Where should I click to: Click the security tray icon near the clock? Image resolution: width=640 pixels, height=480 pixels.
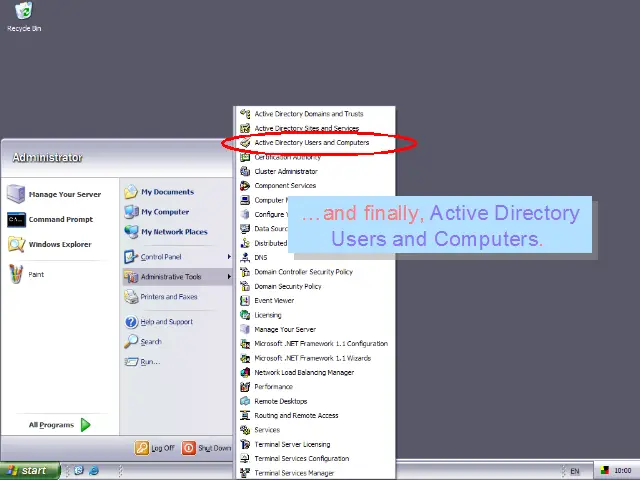click(605, 471)
